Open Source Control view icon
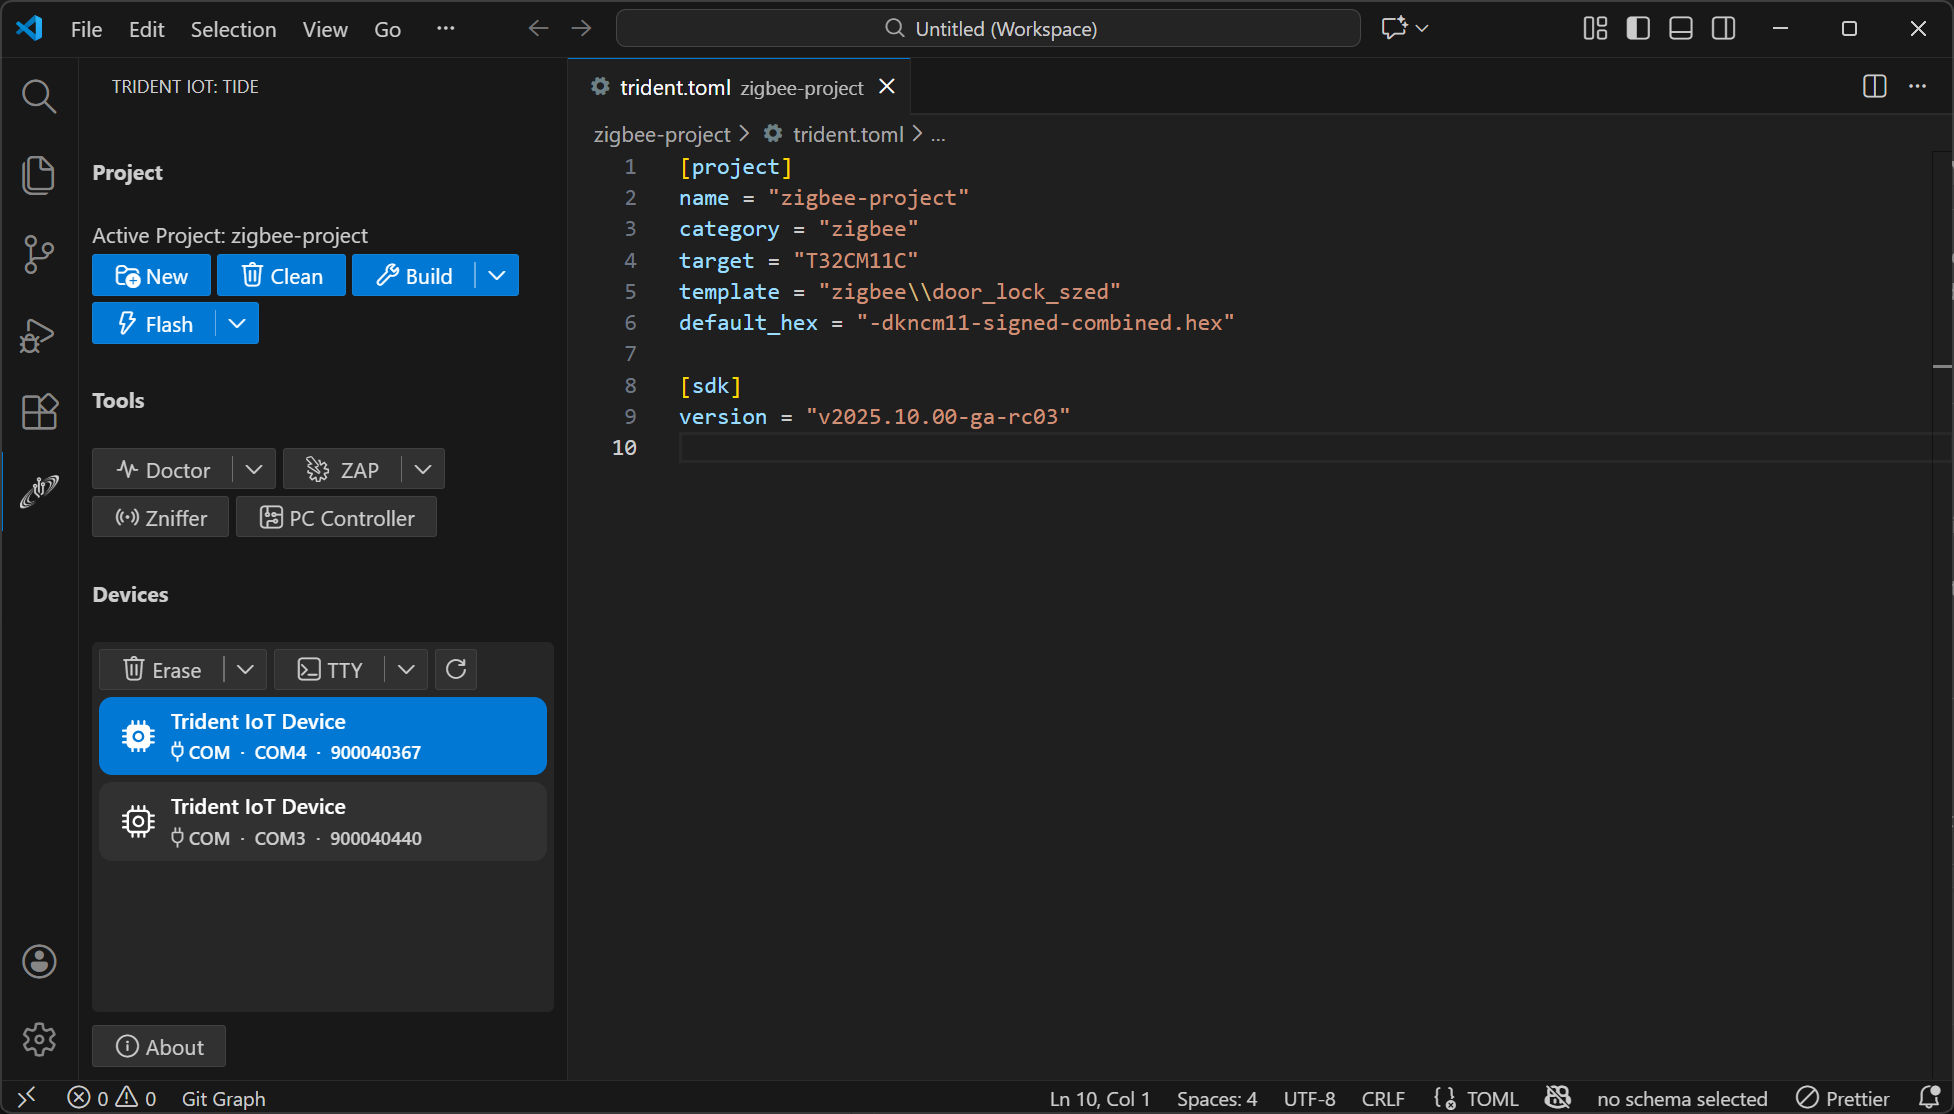The image size is (1954, 1114). click(39, 254)
